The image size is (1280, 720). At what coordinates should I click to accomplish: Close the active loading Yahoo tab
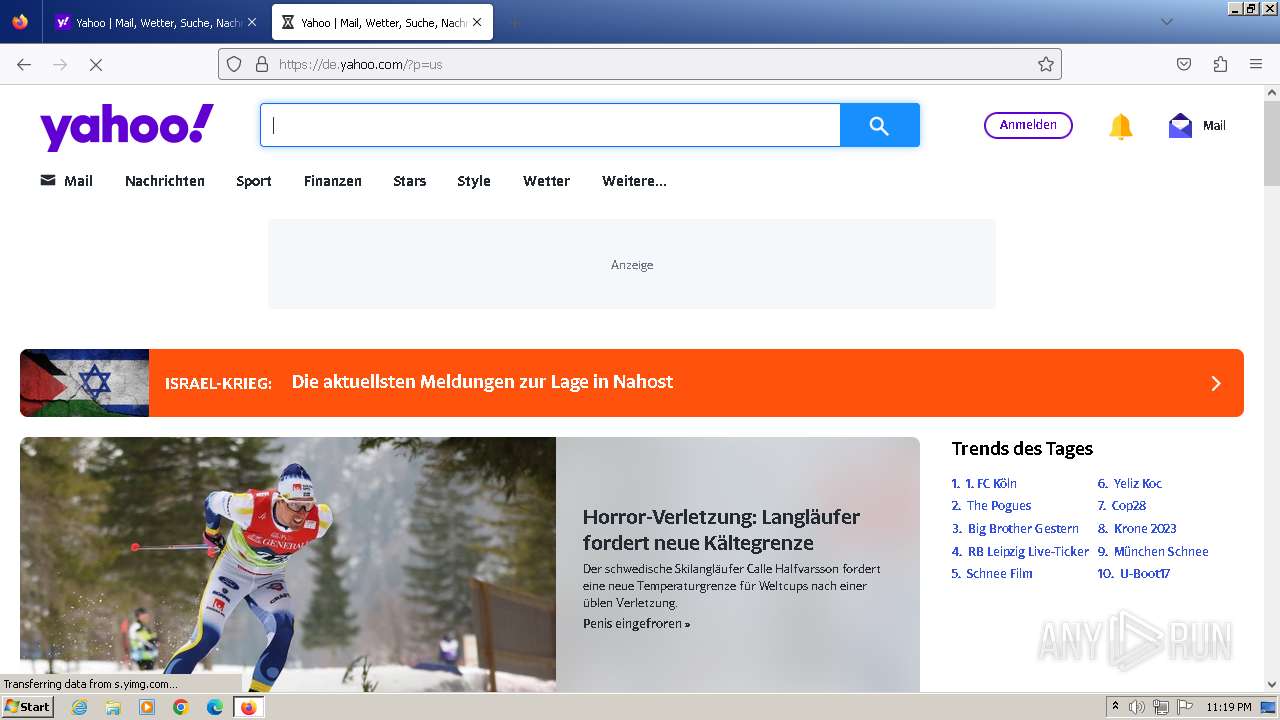(477, 22)
